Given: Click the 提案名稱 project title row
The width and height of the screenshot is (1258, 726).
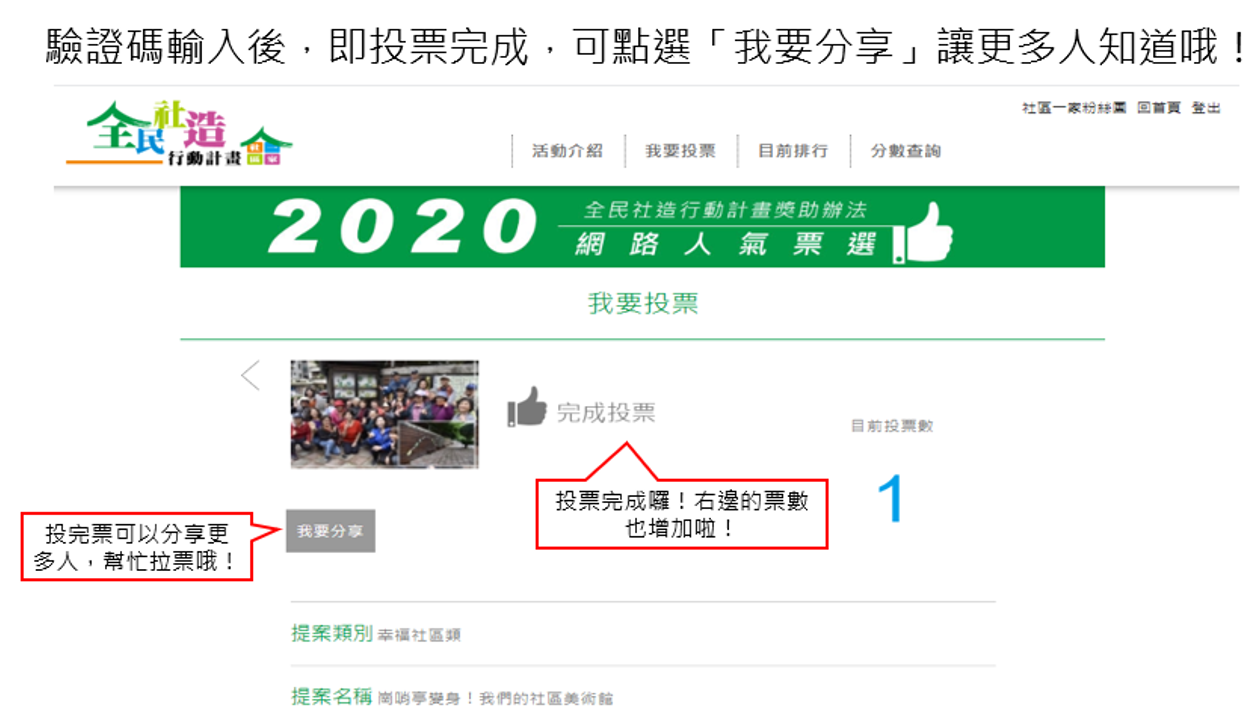Looking at the screenshot, I should tap(643, 696).
